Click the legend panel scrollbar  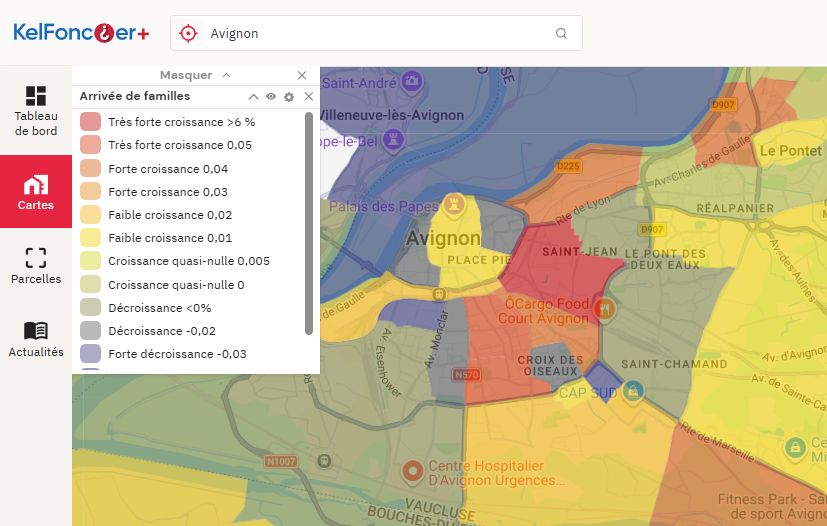[x=309, y=222]
